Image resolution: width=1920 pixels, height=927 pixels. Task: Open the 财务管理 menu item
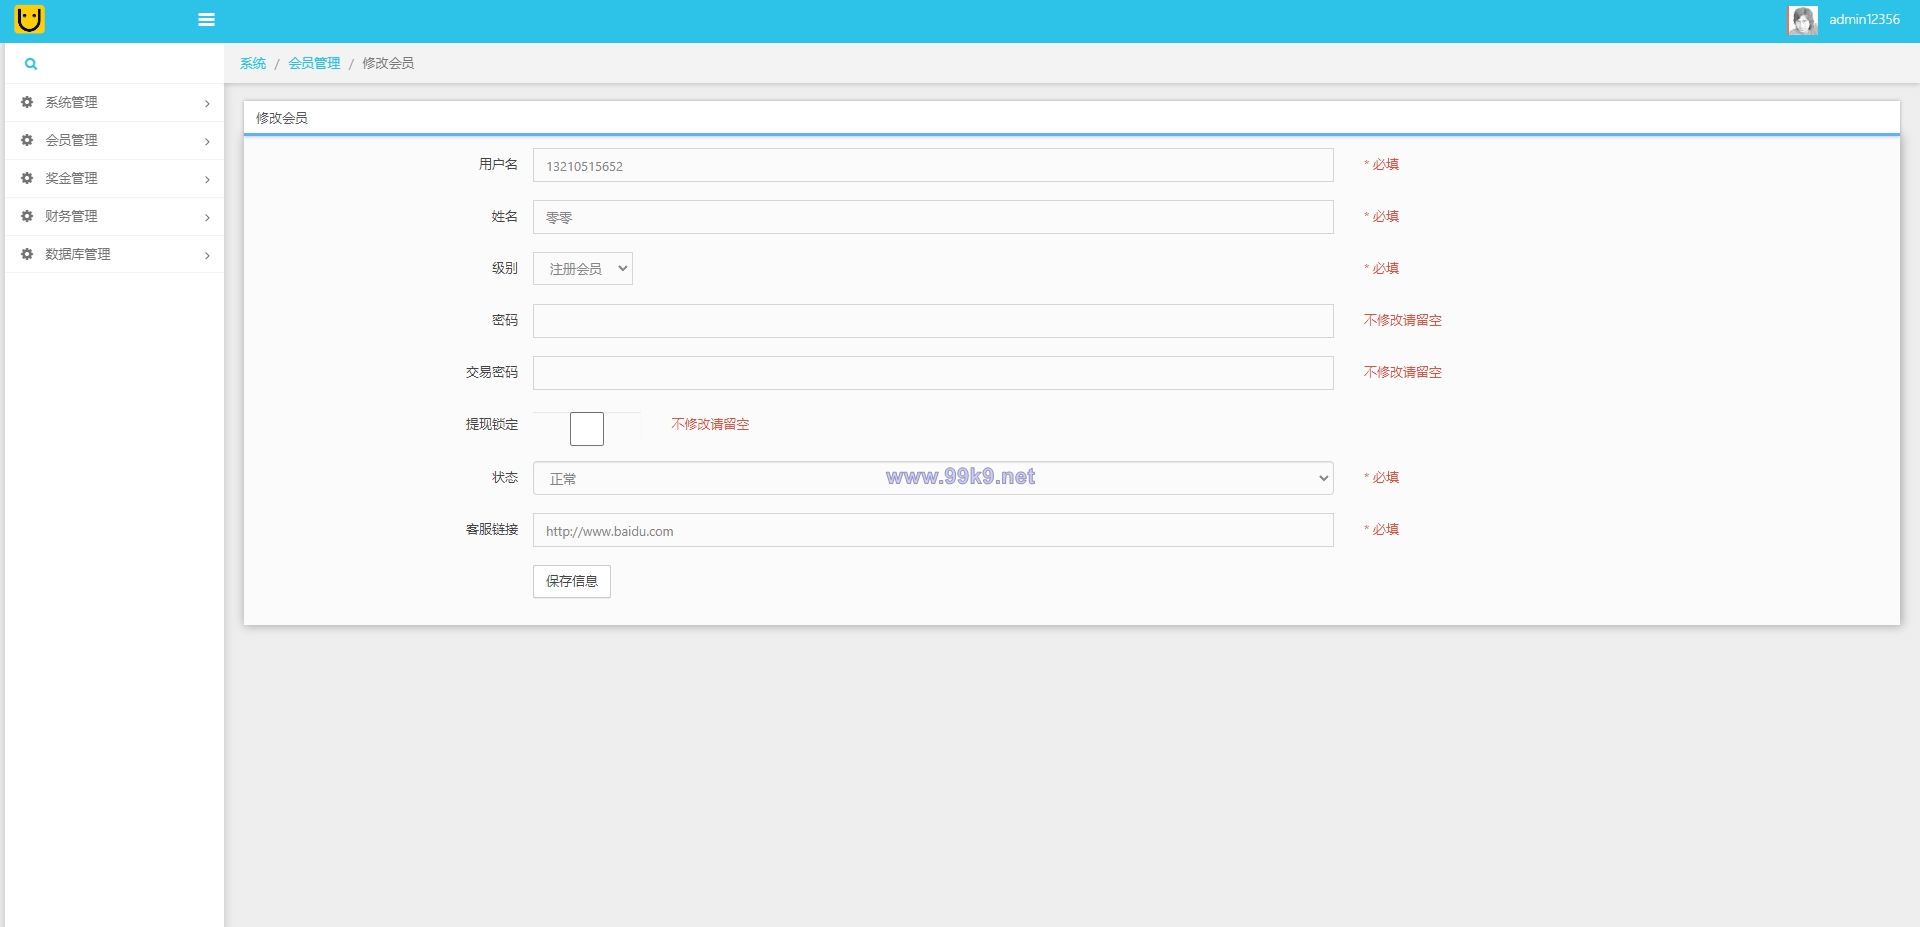(114, 217)
